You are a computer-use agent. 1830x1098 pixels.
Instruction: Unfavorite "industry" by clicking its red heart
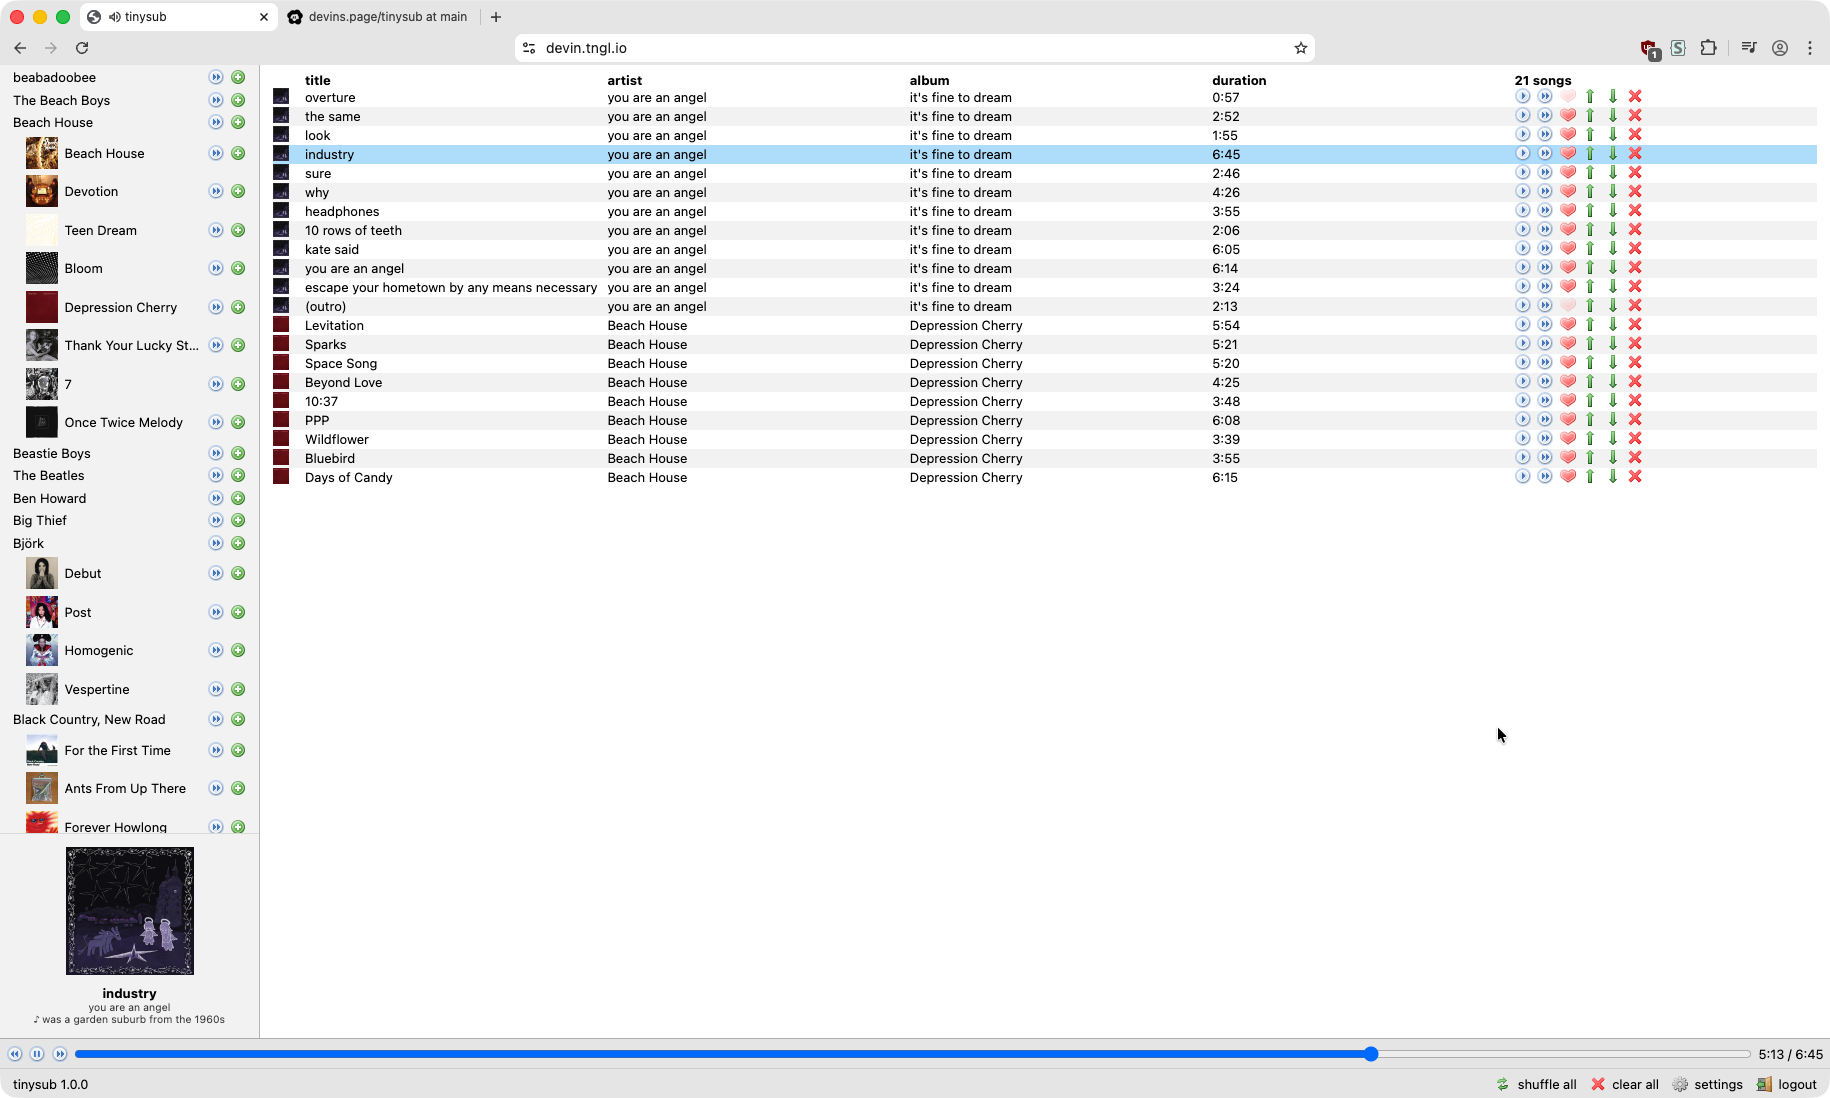[1567, 153]
